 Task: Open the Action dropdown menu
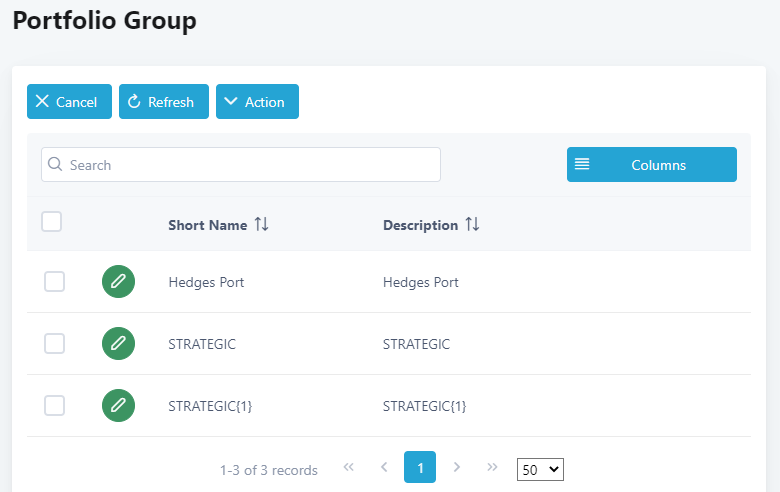tap(257, 102)
